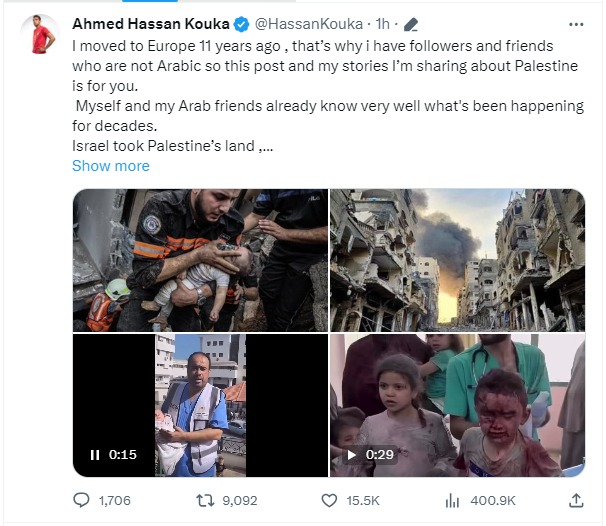This screenshot has width=606, height=526.
Task: Open photo of rescuer holding a baby
Action: pyautogui.click(x=200, y=260)
